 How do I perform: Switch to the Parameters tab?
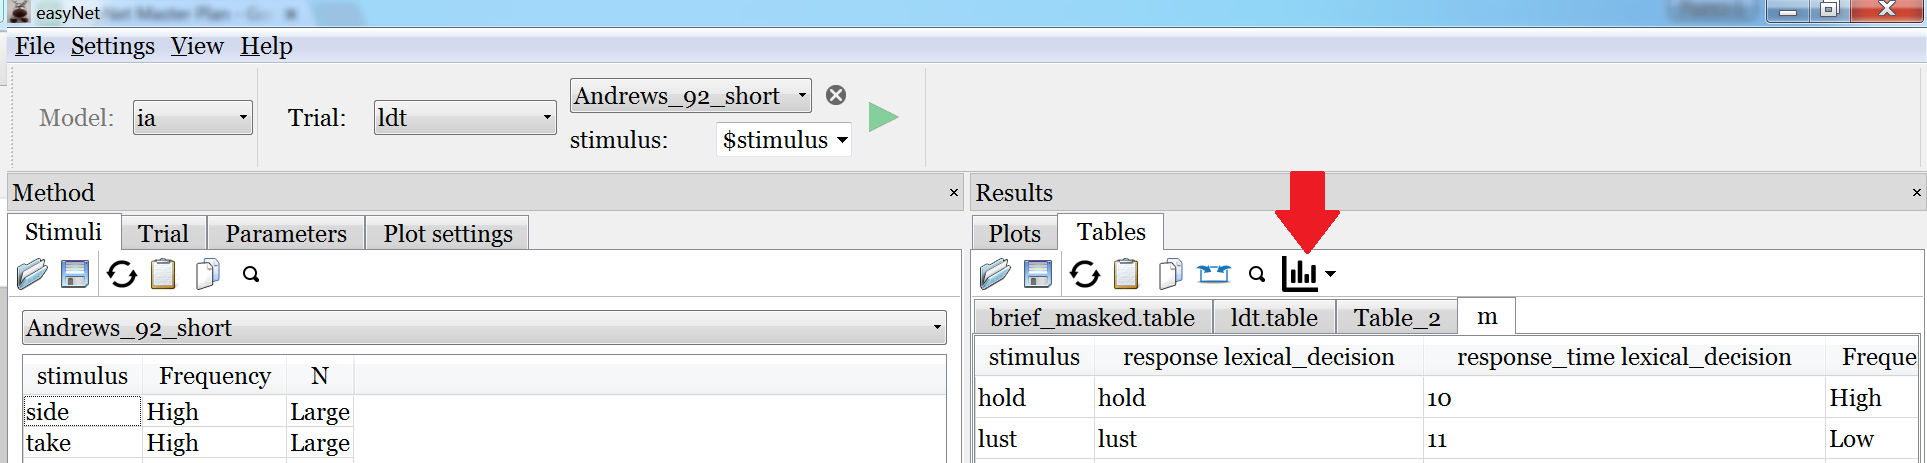point(286,234)
